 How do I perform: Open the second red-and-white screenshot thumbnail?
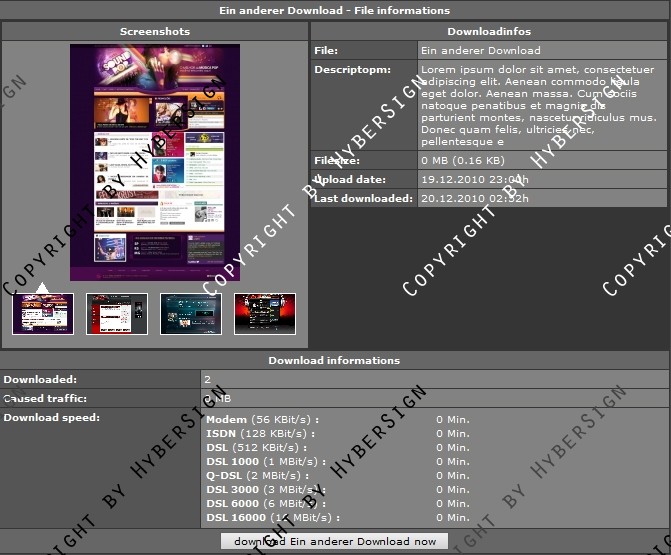pyautogui.click(x=117, y=313)
